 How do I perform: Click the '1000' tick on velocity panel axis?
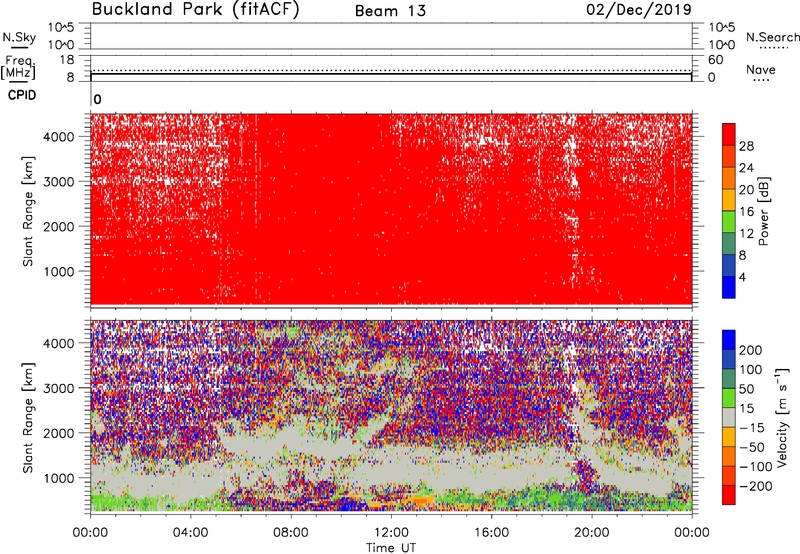[x=59, y=478]
